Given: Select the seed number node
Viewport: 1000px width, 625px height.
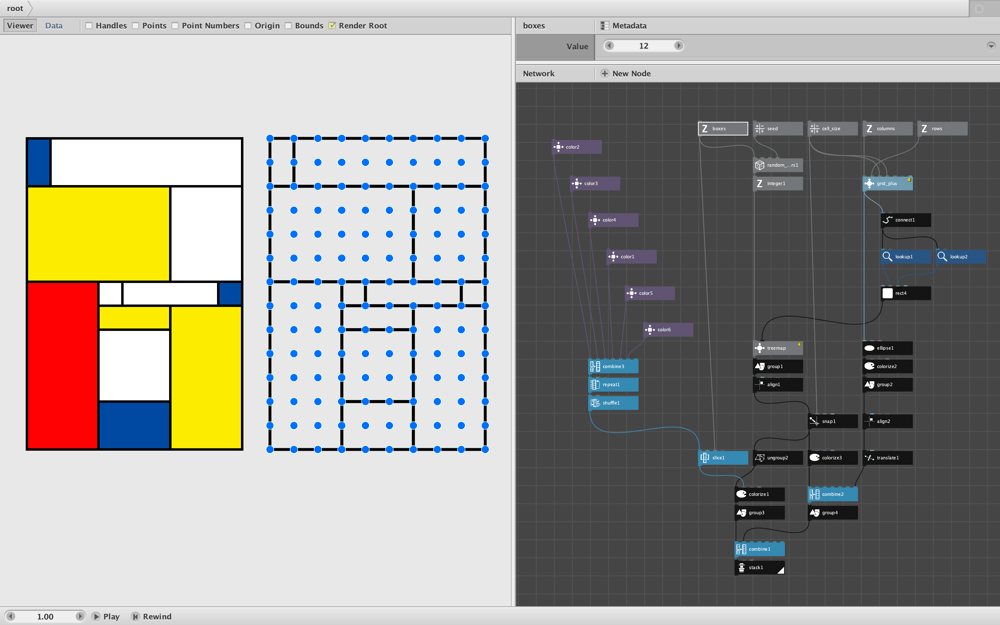Looking at the screenshot, I should 777,129.
